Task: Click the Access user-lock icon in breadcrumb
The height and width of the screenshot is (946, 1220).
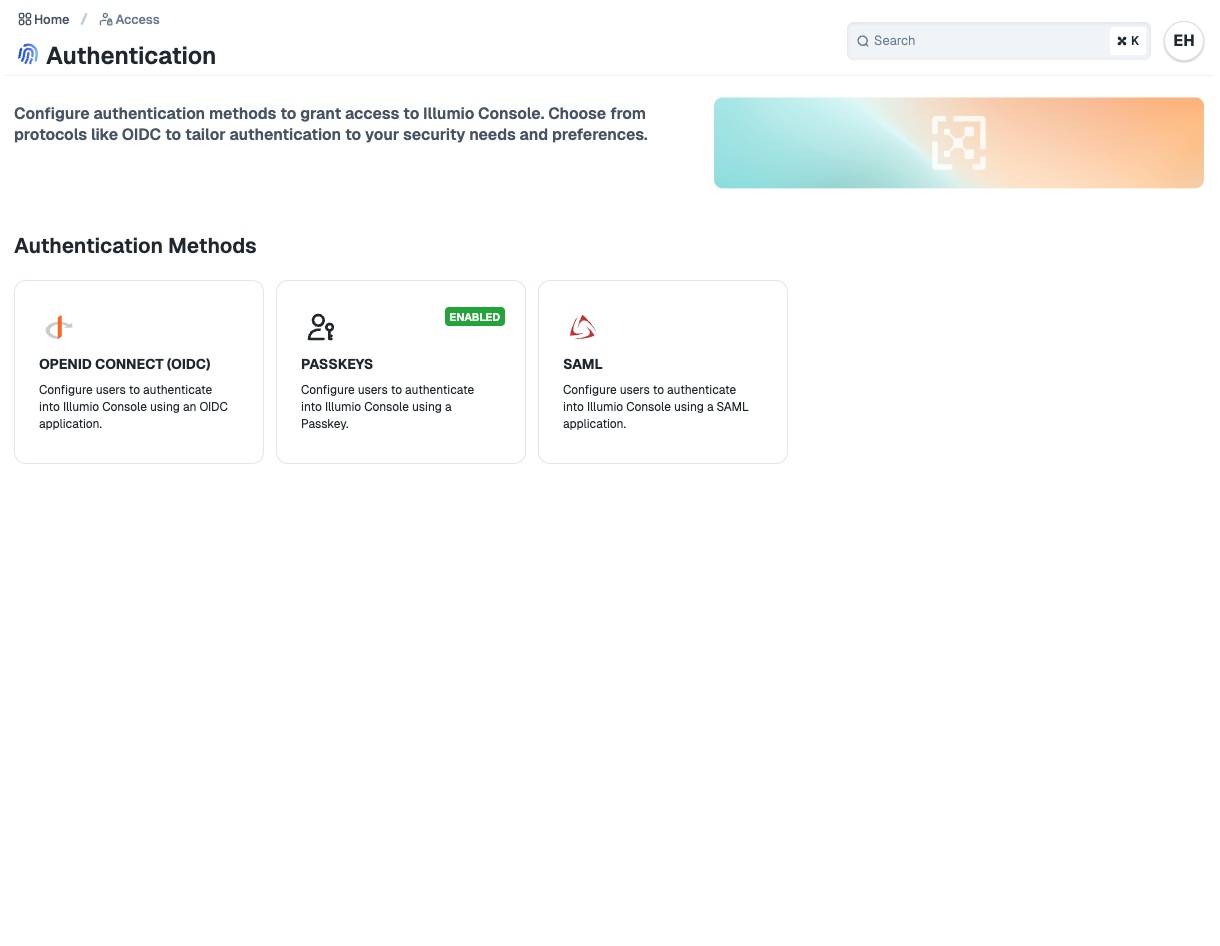Action: (103, 19)
